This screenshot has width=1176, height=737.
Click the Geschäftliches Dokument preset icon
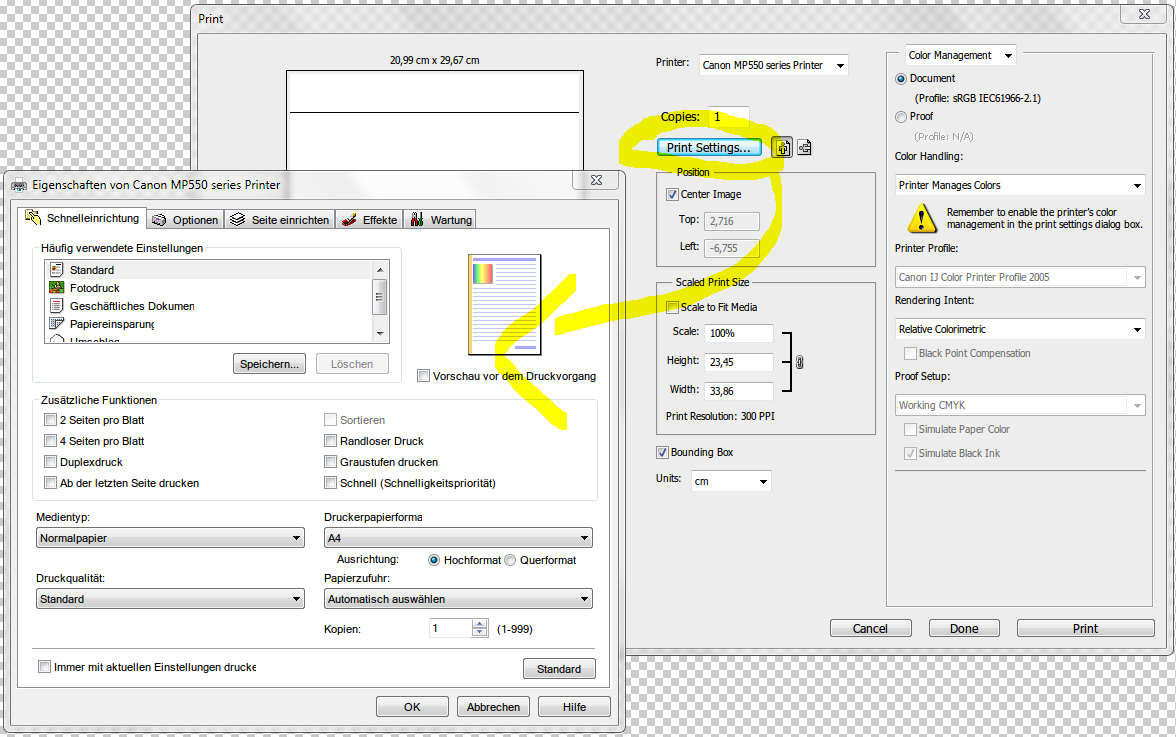[56, 305]
